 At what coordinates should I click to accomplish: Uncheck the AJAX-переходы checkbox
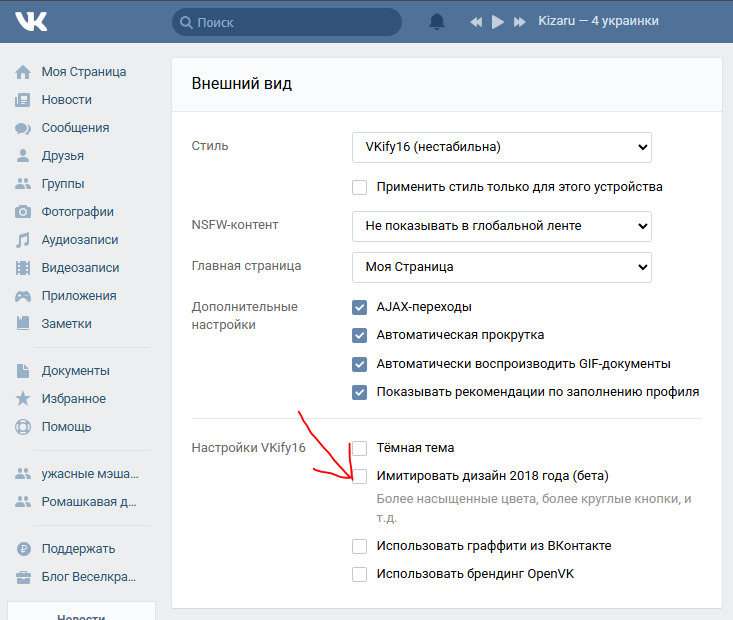(x=359, y=308)
